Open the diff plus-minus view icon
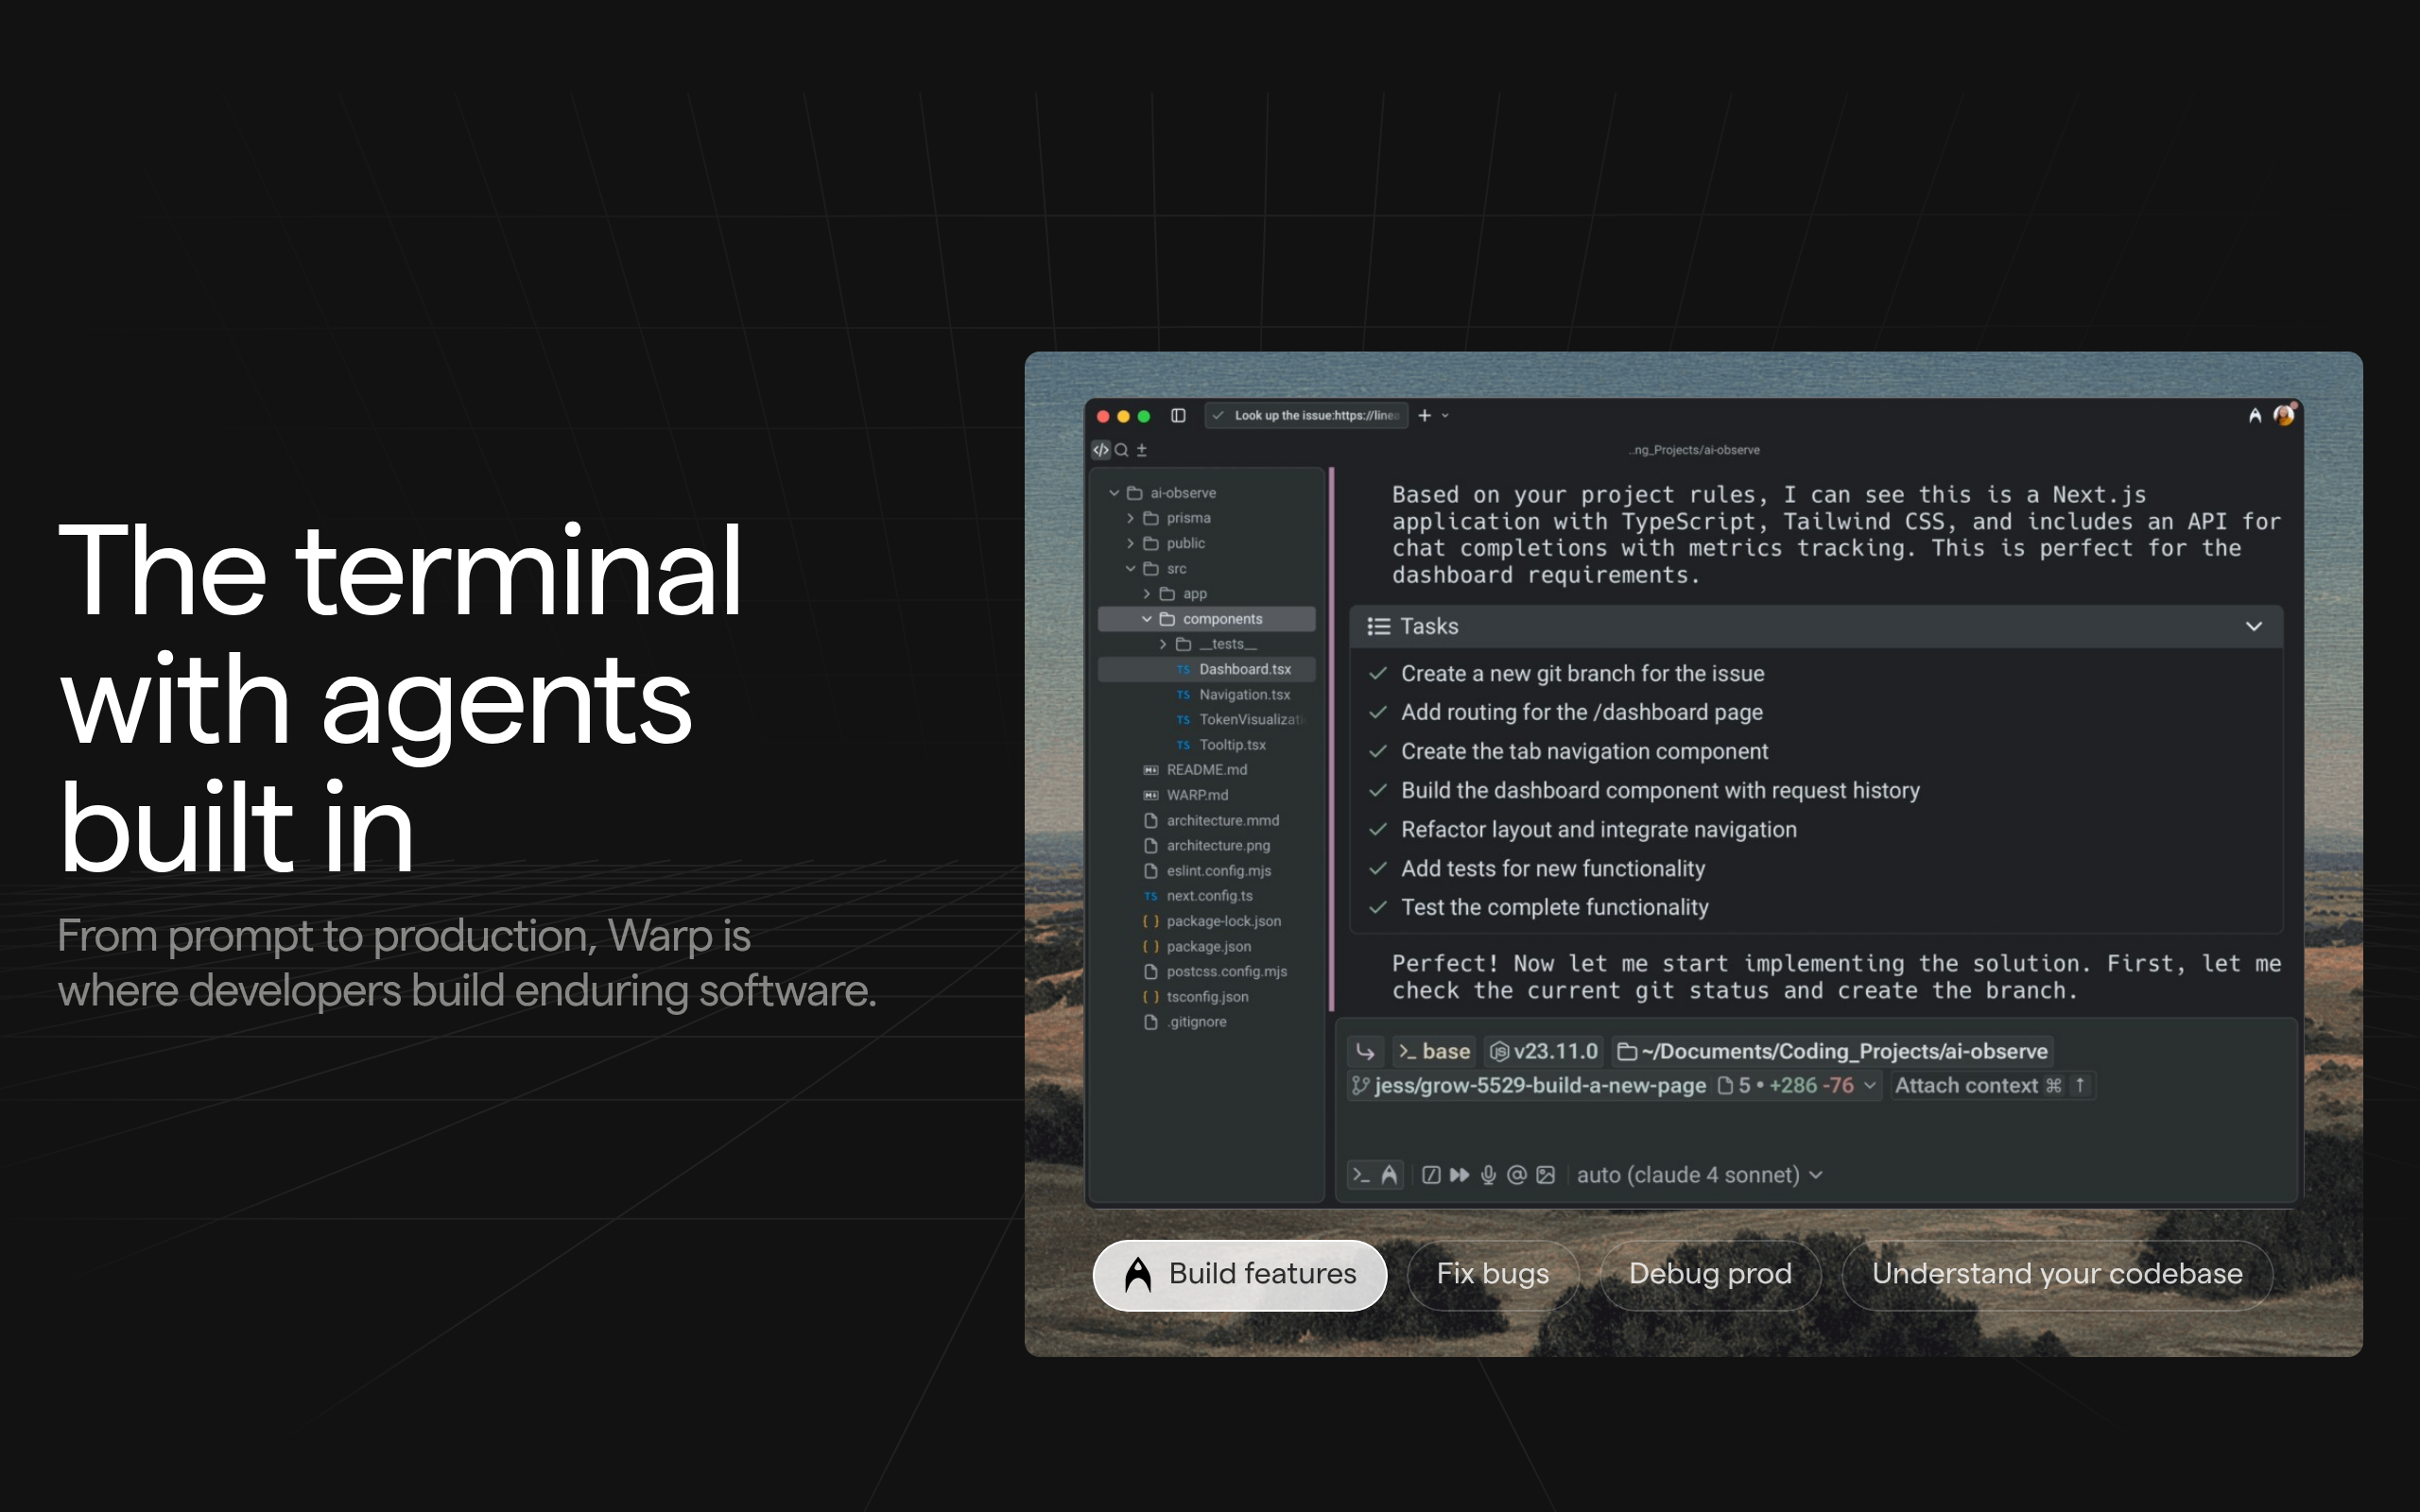 tap(1142, 450)
